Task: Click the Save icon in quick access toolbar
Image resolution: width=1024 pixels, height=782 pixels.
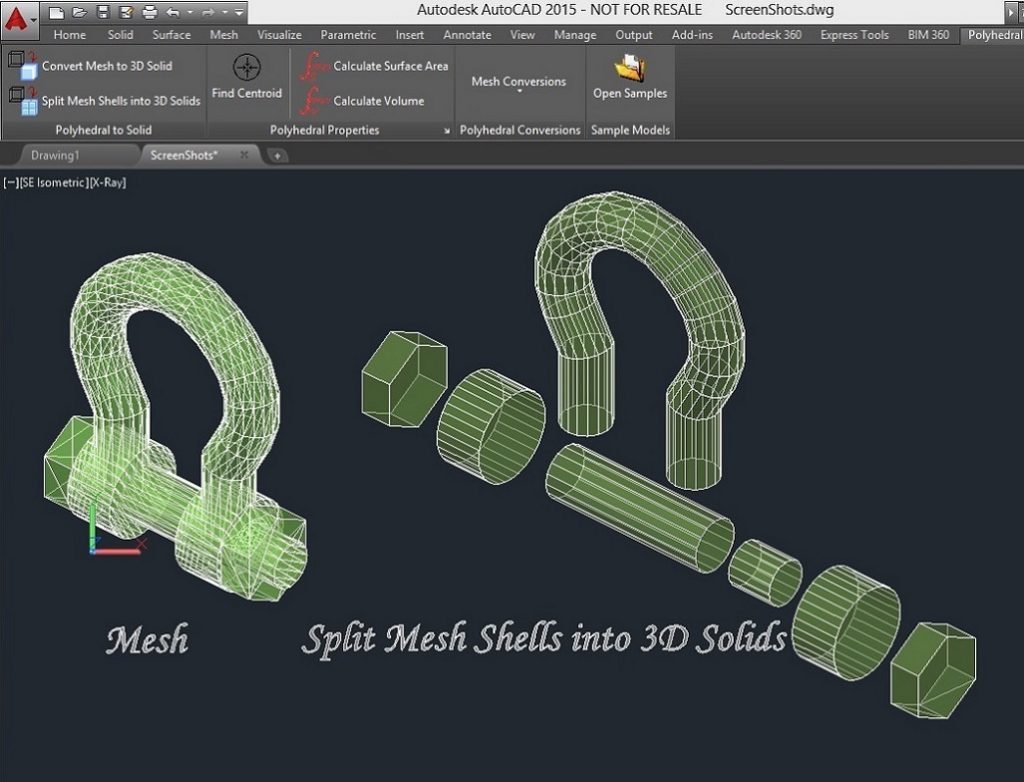Action: point(103,12)
